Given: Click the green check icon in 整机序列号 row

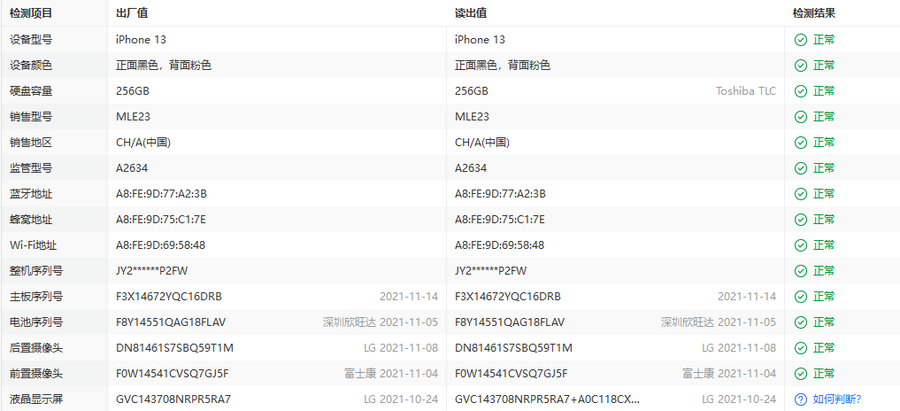Looking at the screenshot, I should [801, 271].
